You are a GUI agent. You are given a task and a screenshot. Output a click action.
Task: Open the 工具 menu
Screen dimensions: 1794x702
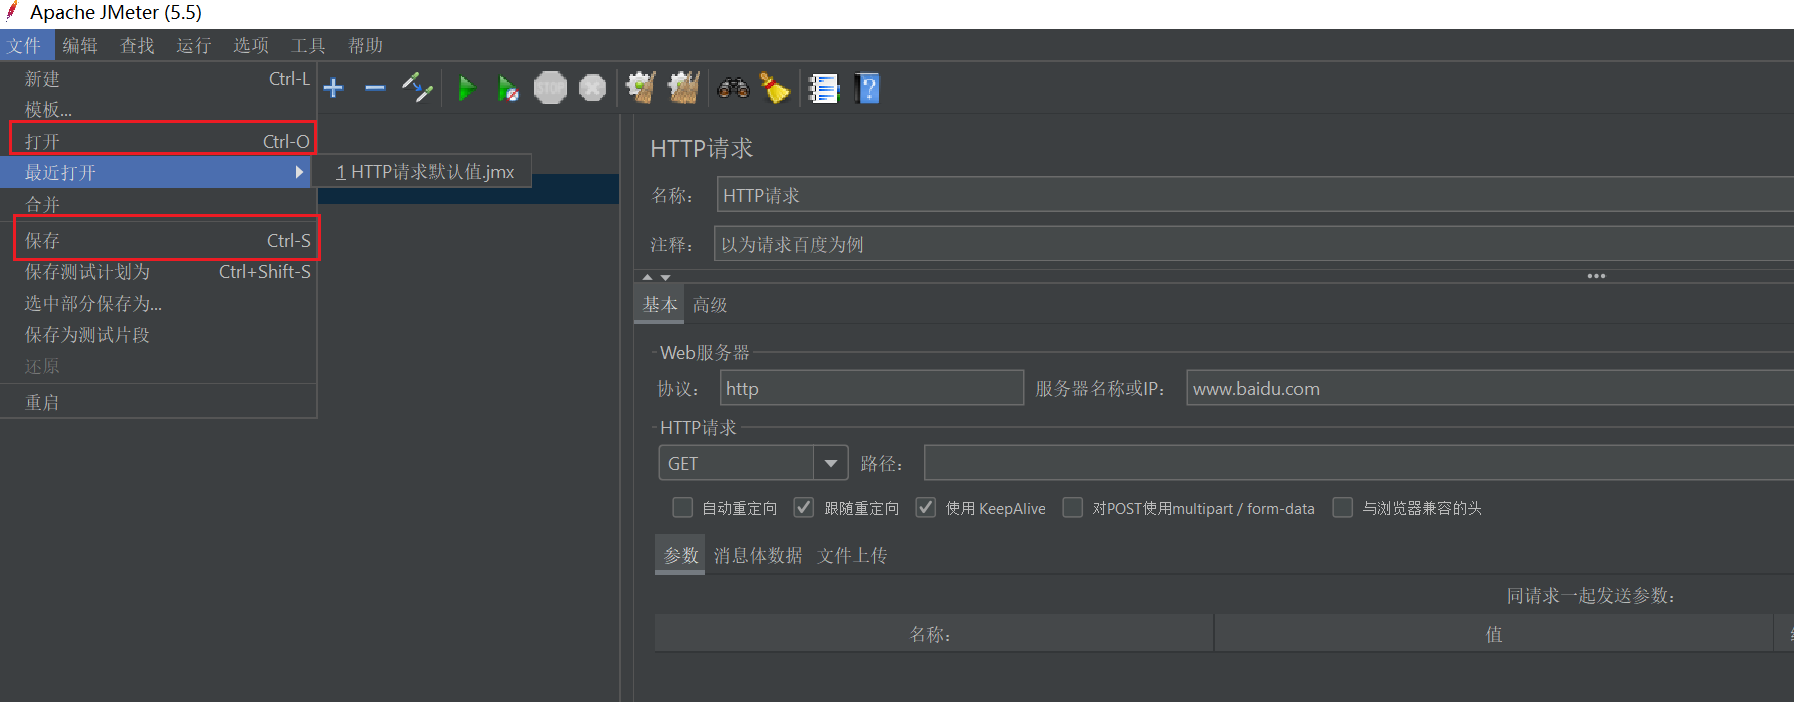tap(308, 45)
